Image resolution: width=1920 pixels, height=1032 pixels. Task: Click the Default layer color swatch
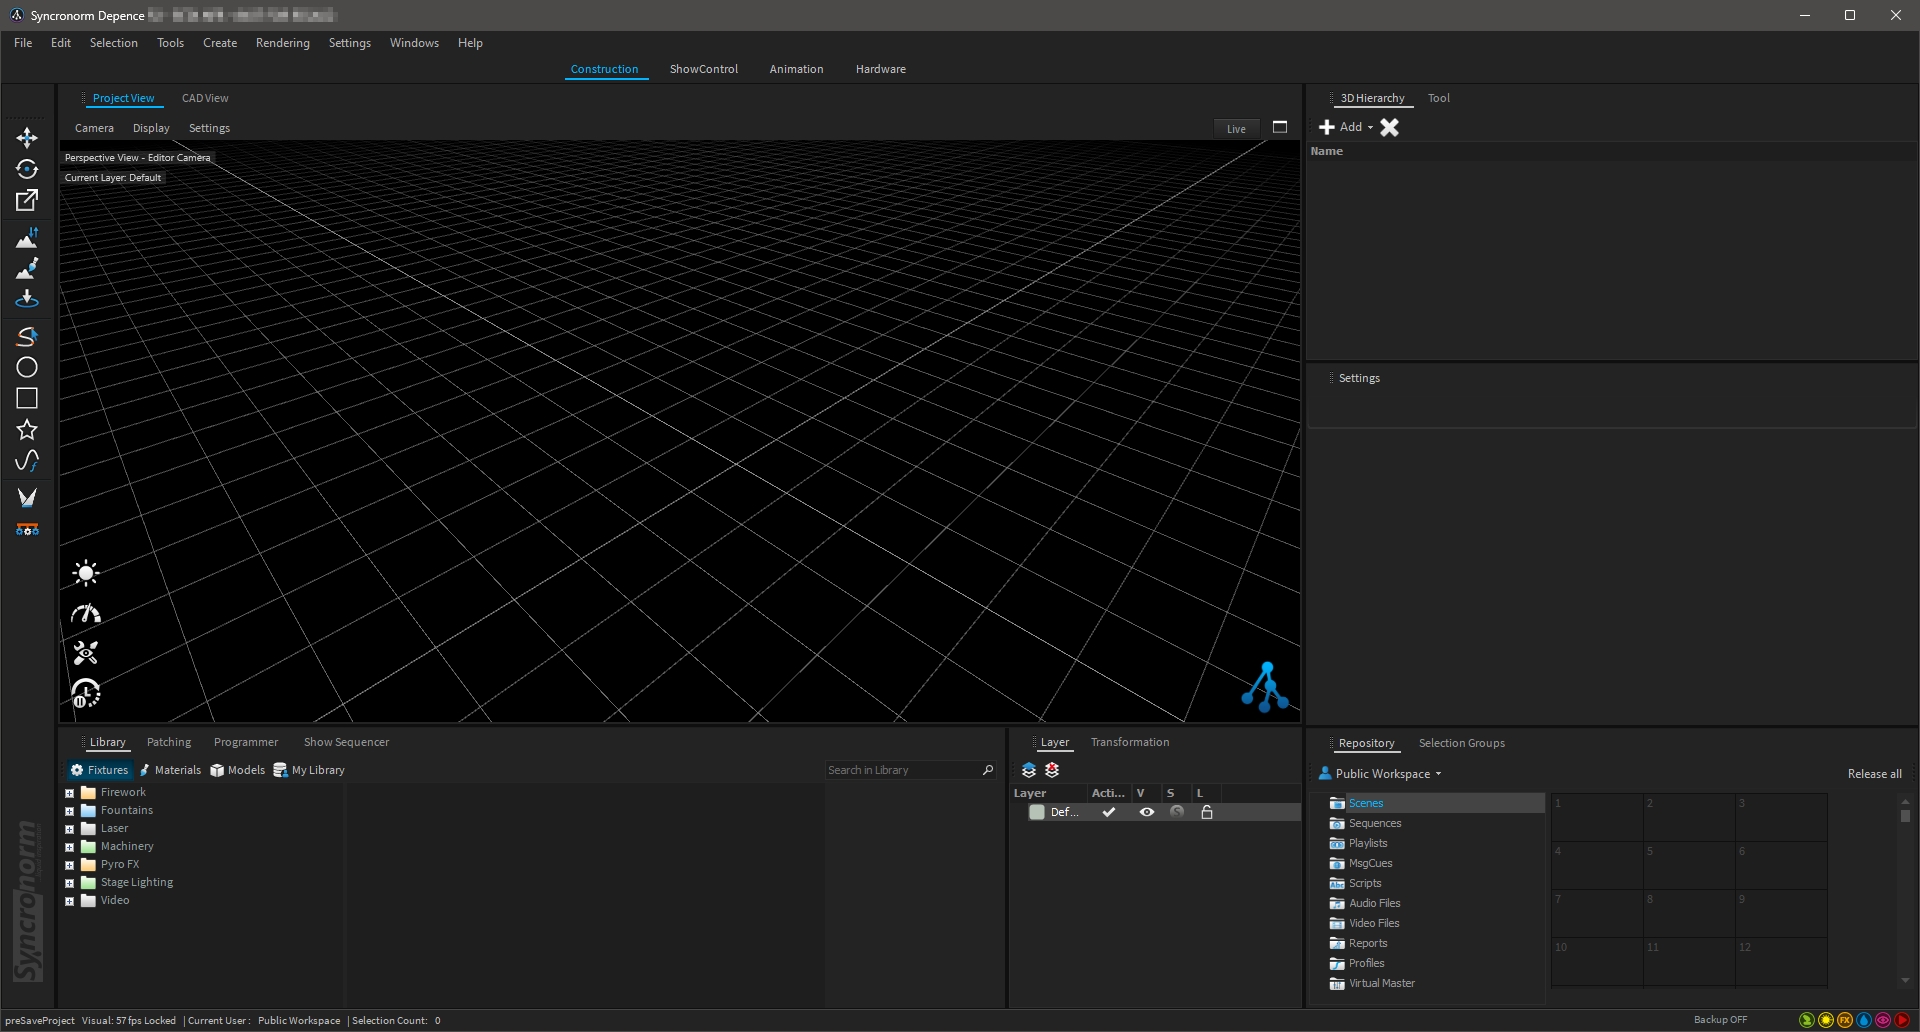1037,812
